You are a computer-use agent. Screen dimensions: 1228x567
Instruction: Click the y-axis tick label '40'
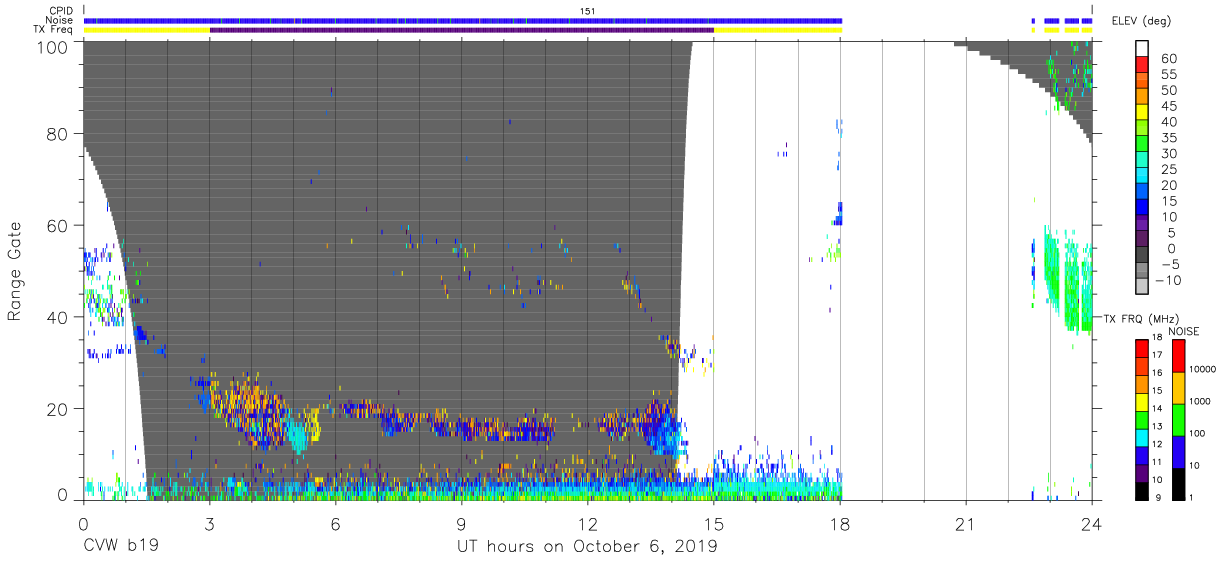click(59, 317)
